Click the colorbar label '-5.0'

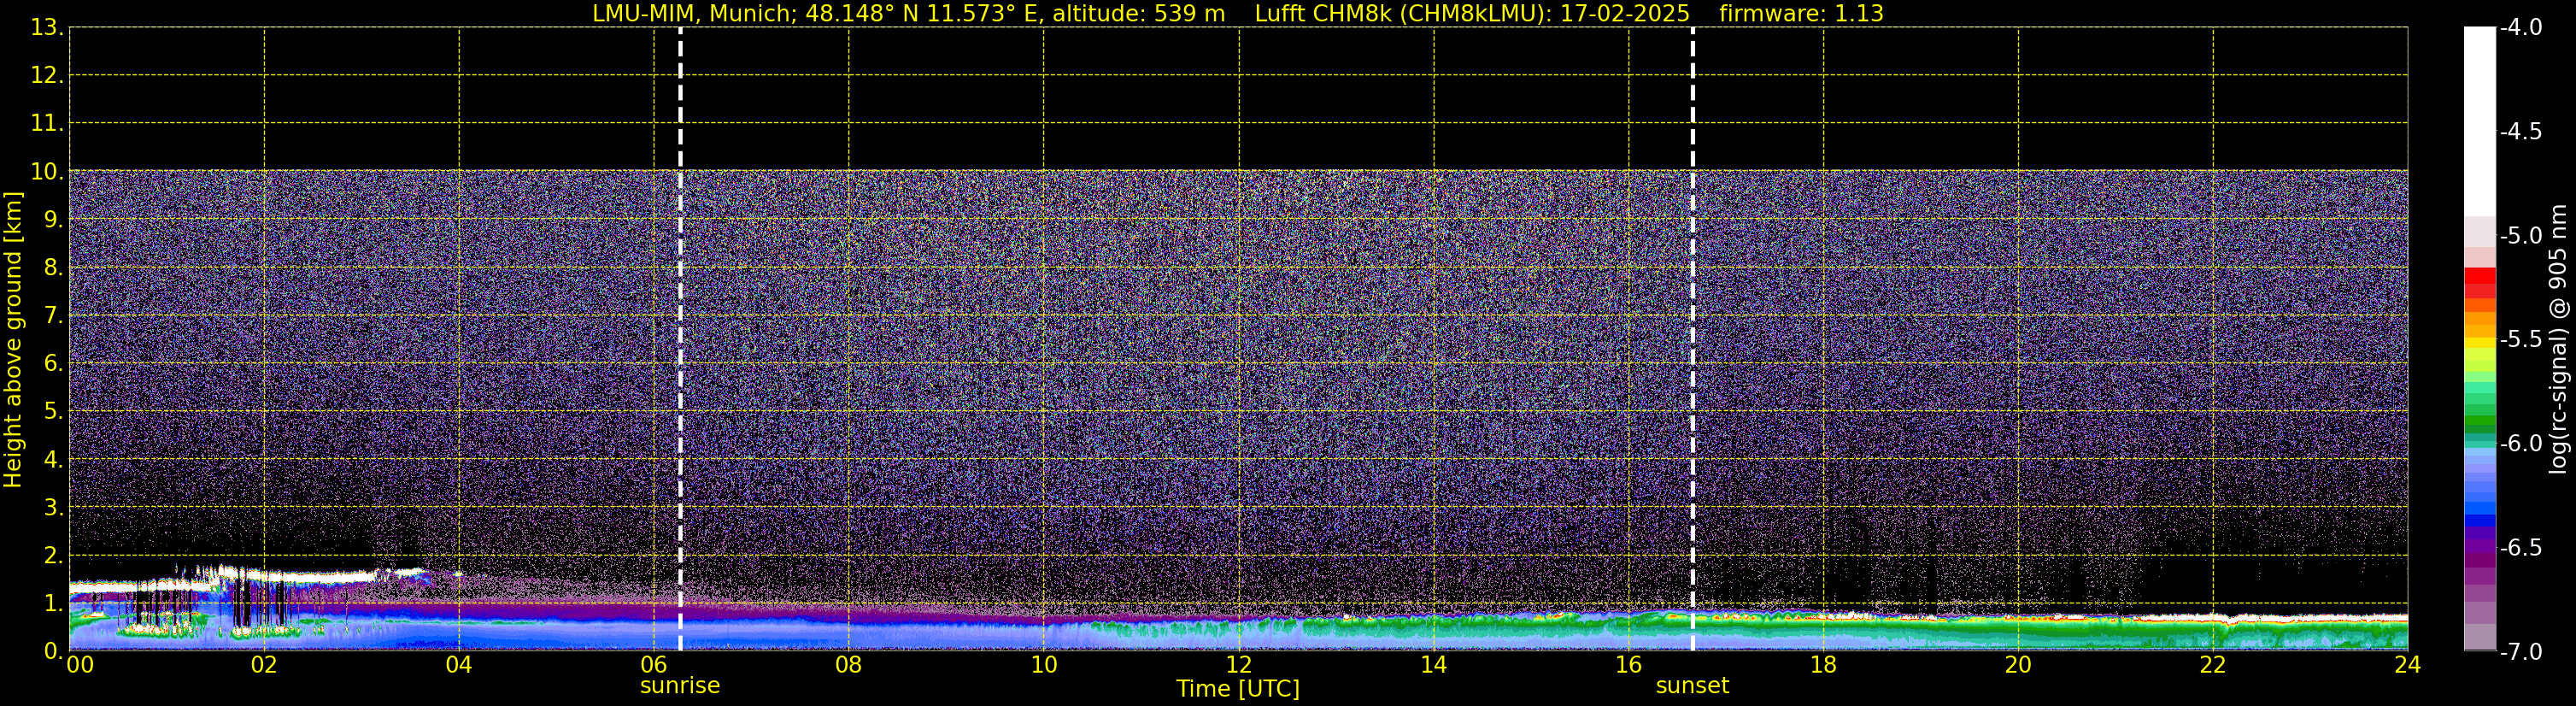[x=2521, y=236]
